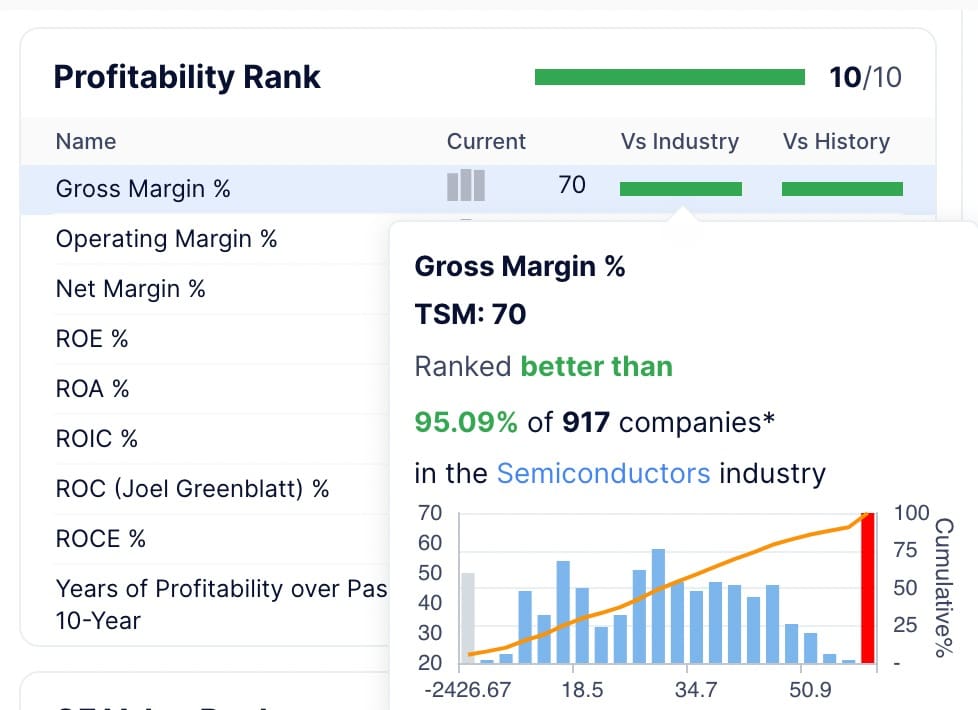Click the ROA % metric name

click(x=92, y=389)
